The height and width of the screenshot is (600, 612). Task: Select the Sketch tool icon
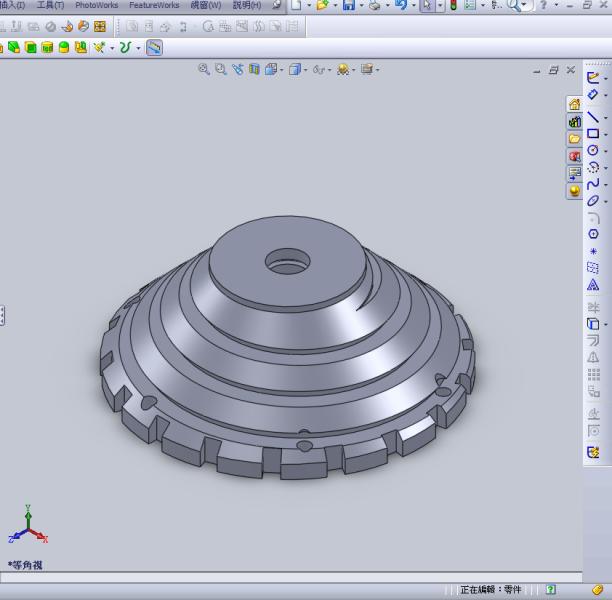593,77
